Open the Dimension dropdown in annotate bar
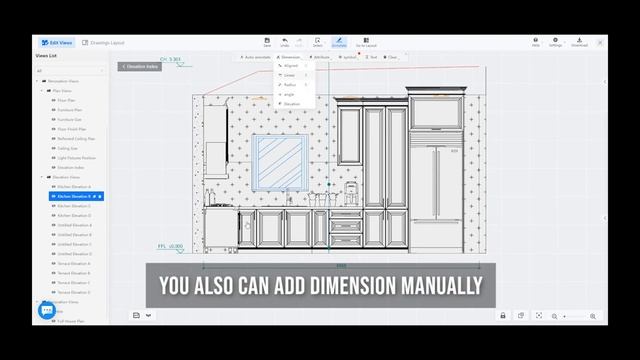The width and height of the screenshot is (640, 360). (x=289, y=58)
